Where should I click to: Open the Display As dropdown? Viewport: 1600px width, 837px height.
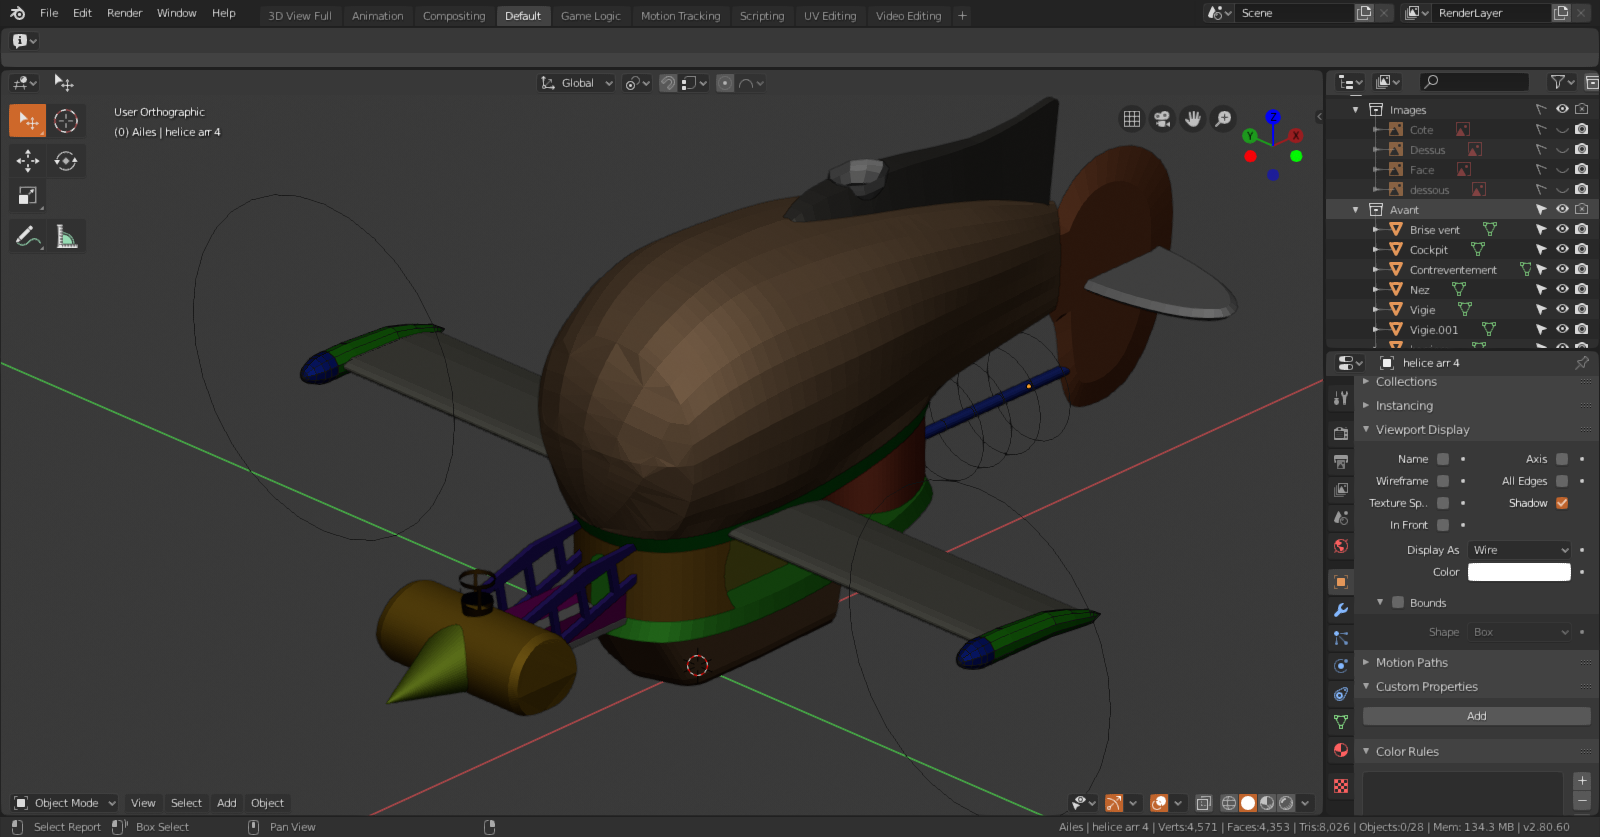1519,550
